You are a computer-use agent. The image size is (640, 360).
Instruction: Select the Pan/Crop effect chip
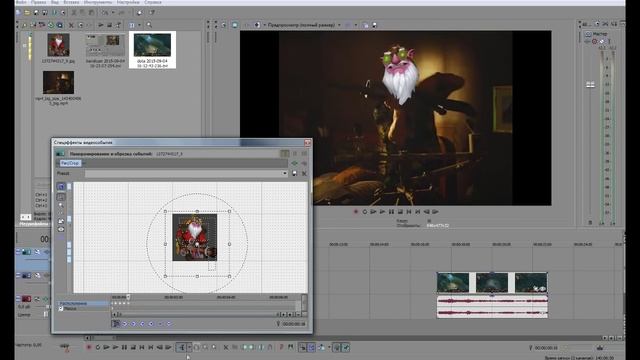coord(70,163)
